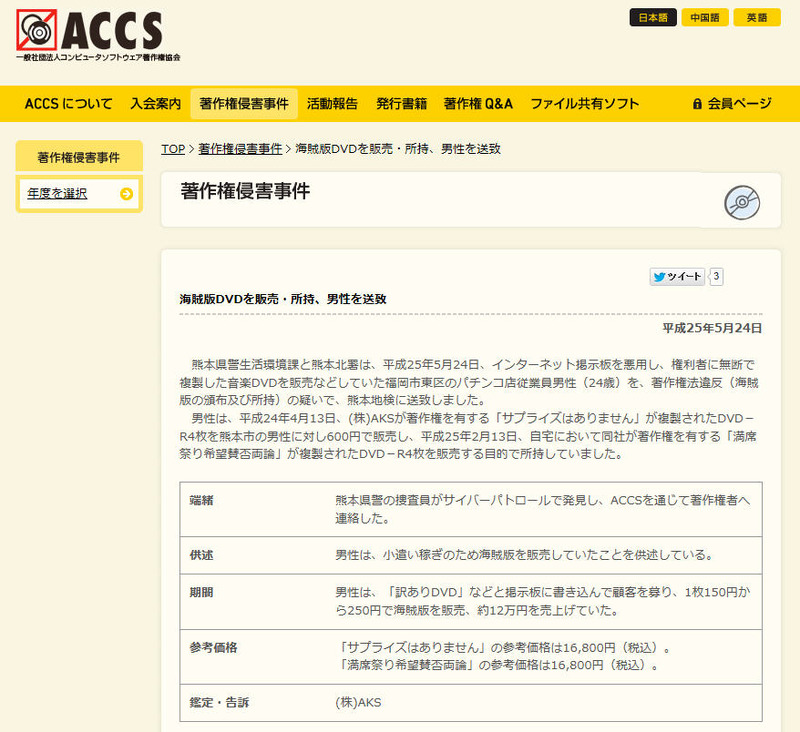This screenshot has width=800, height=732.
Task: Click 著作権侵害事件 breadcrumb link
Action: (x=240, y=149)
